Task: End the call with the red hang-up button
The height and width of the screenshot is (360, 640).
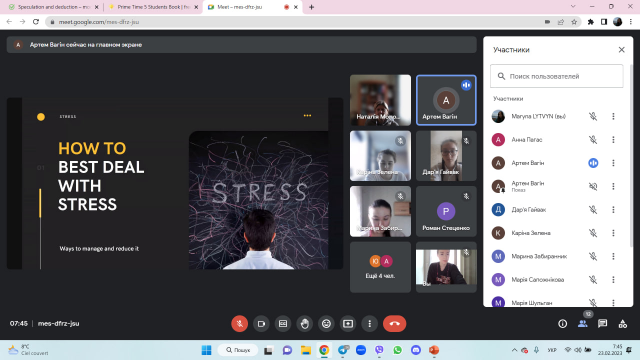Action: coord(394,324)
